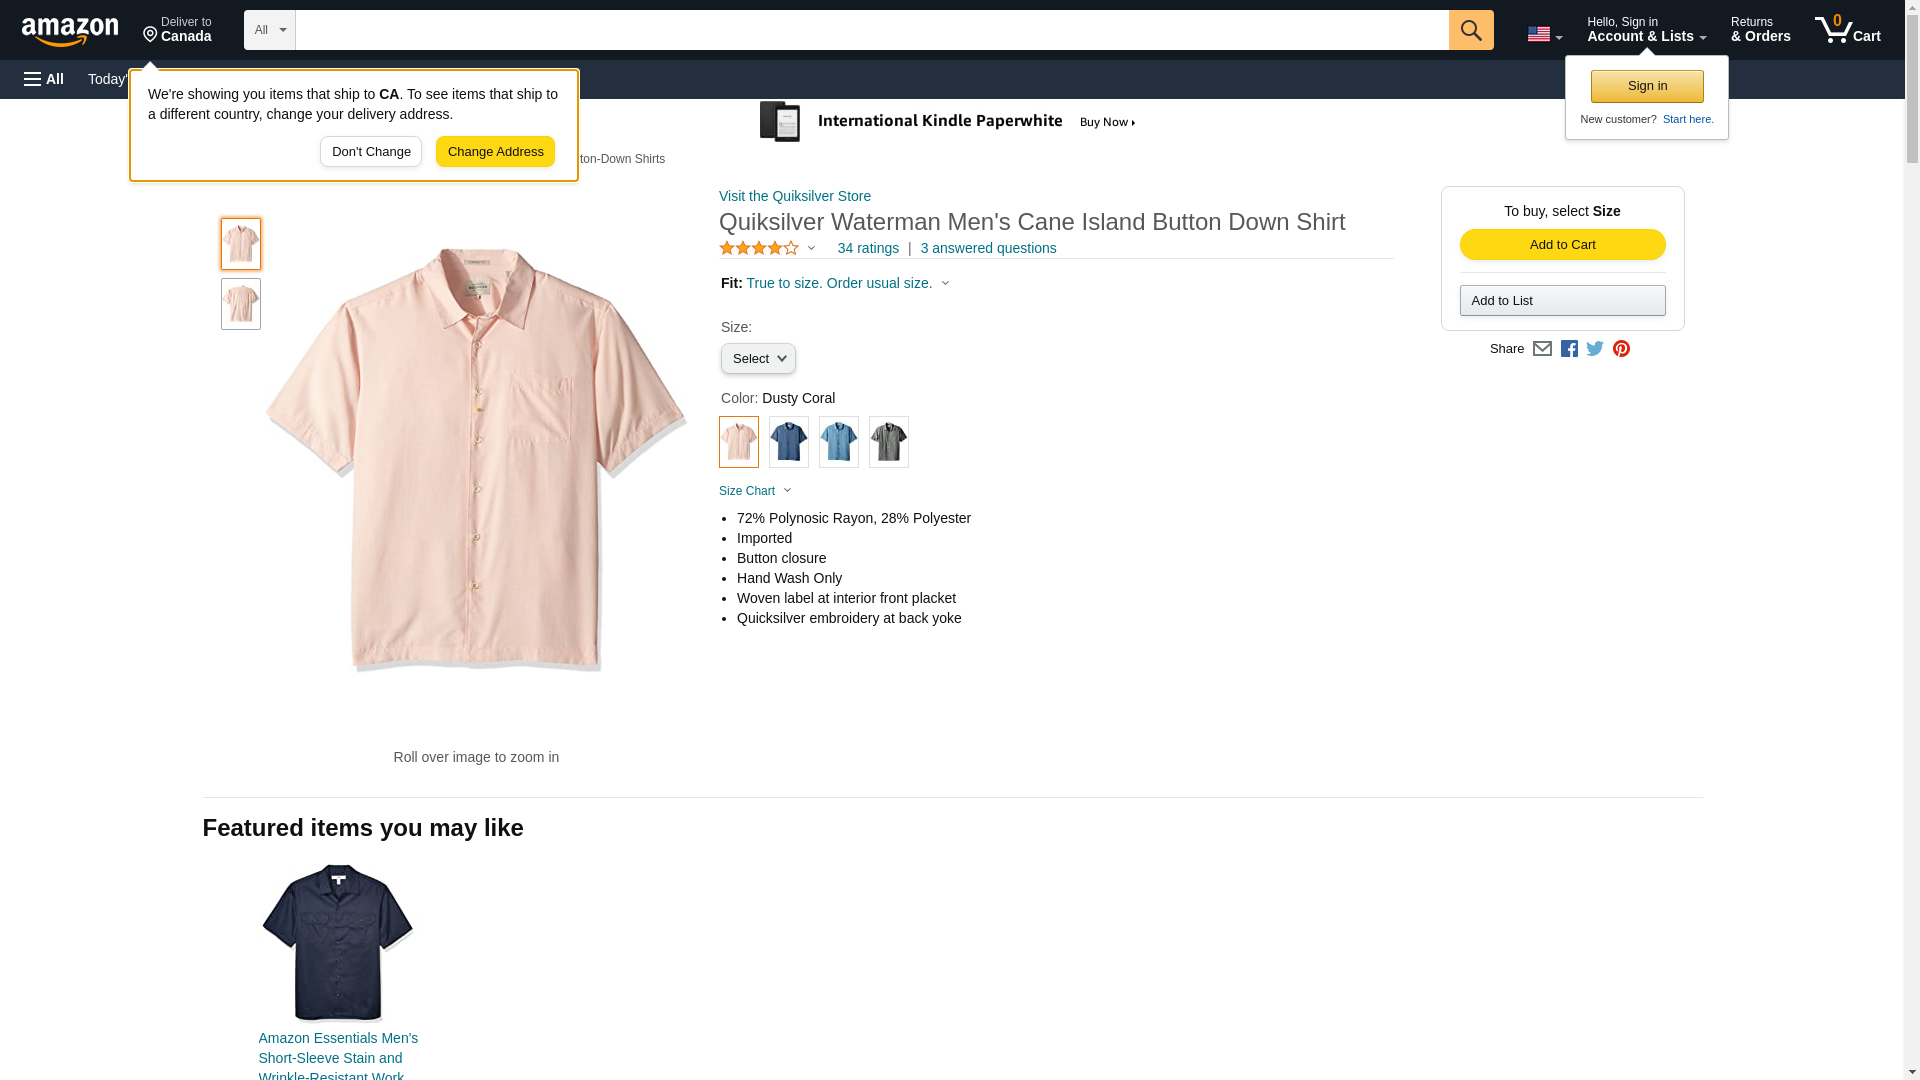Click the US flag language selector

click(1544, 34)
